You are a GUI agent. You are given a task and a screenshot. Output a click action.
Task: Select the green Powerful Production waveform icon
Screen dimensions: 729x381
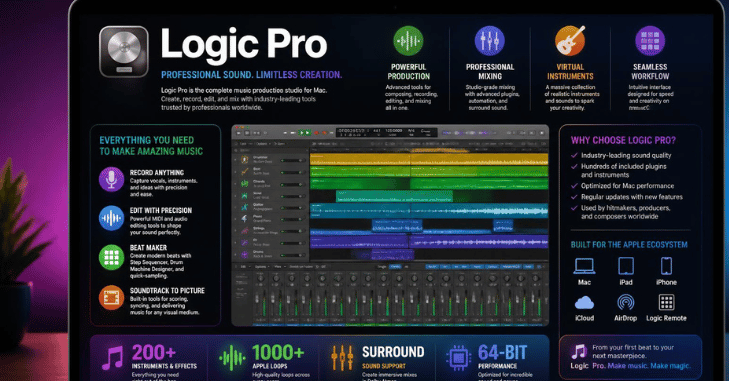tap(408, 41)
